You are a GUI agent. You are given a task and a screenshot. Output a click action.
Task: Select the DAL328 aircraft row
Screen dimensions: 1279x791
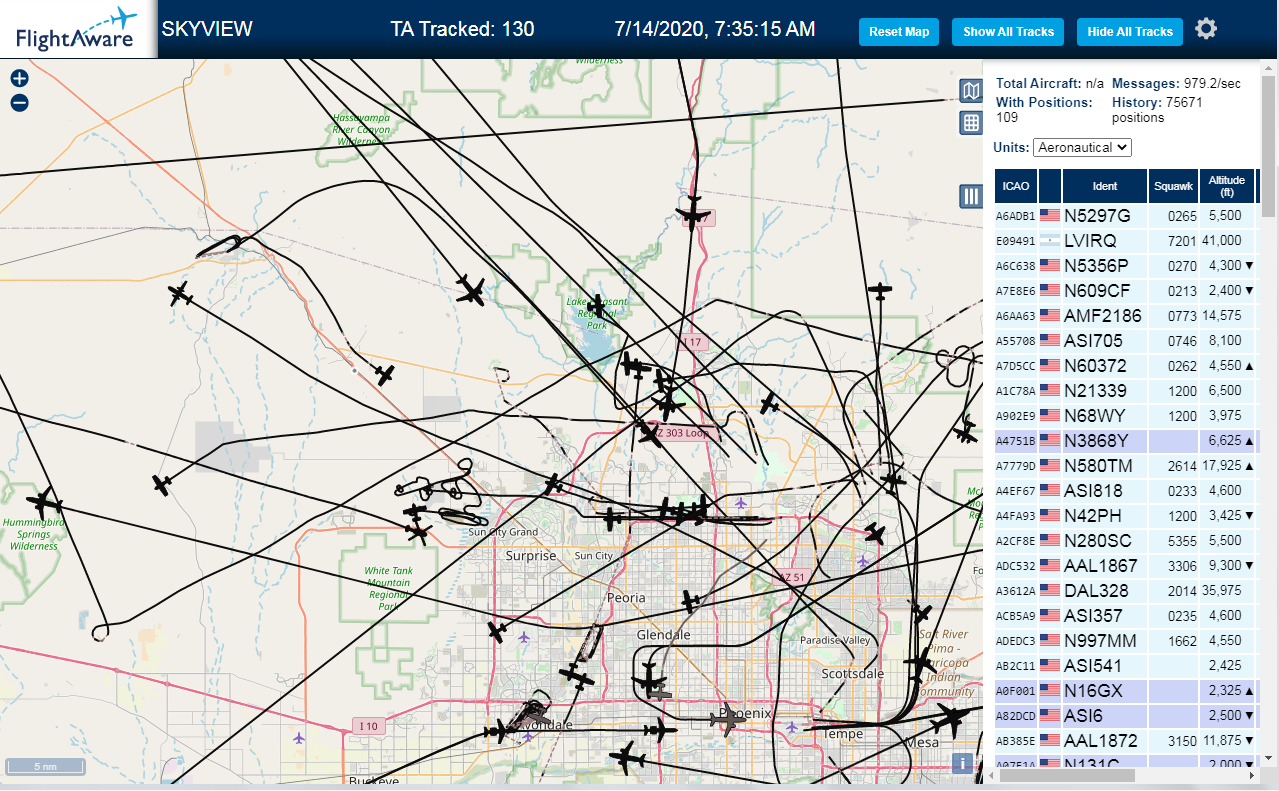(x=1127, y=590)
